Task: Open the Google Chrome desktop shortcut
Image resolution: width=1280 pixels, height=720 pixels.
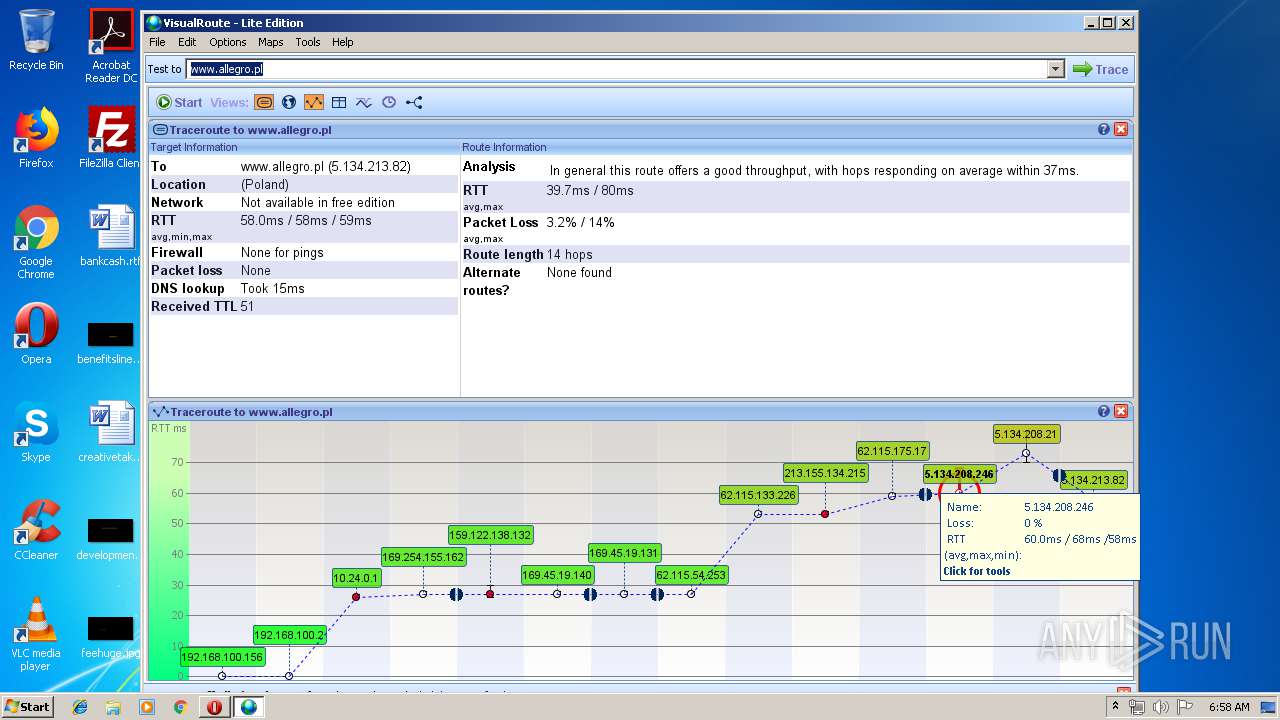Action: coord(36,242)
